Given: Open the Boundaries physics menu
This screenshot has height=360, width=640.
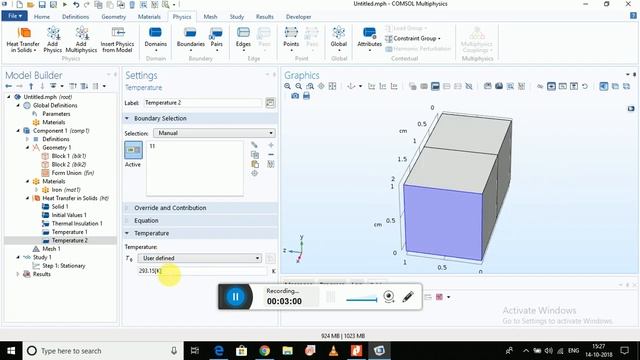Looking at the screenshot, I should pos(191,40).
